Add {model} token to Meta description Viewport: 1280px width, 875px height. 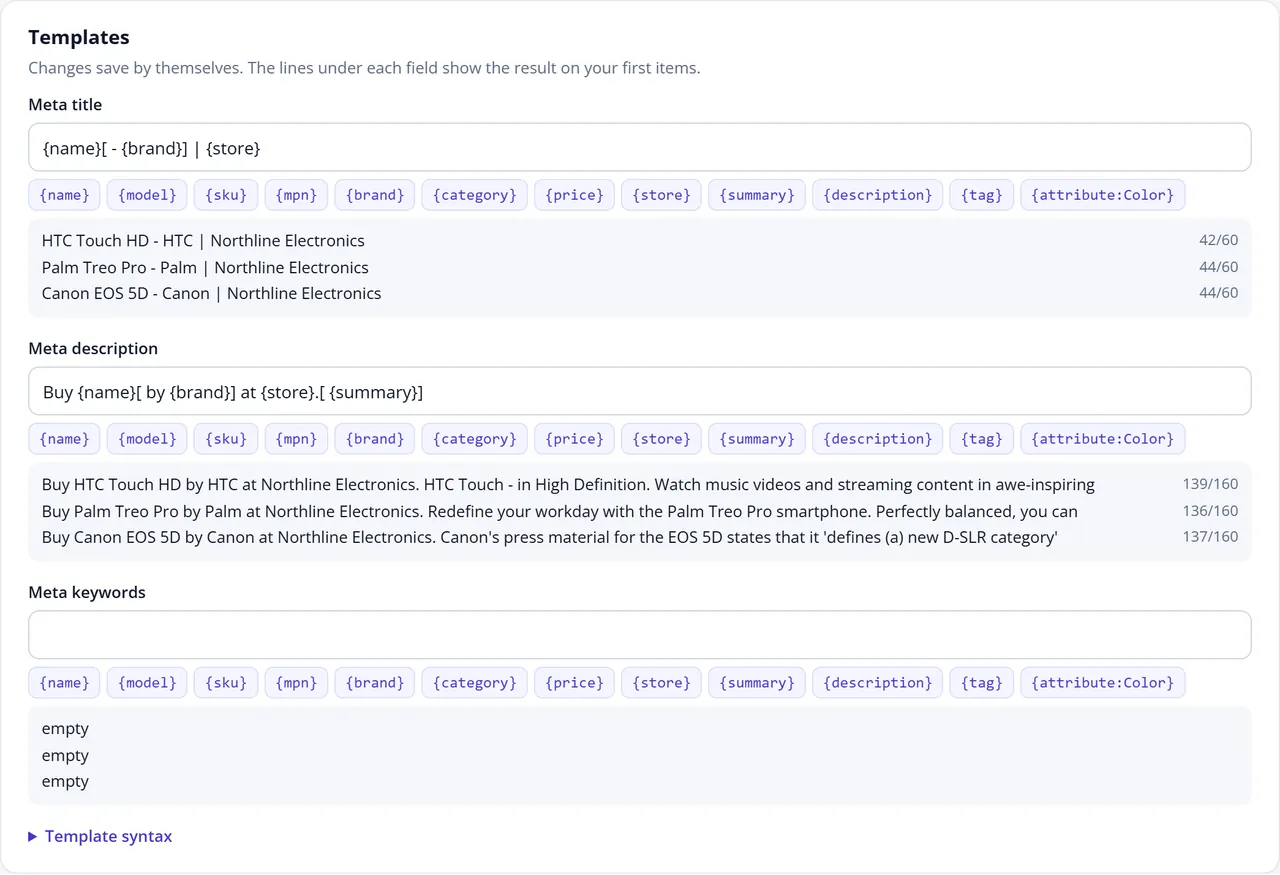[147, 439]
